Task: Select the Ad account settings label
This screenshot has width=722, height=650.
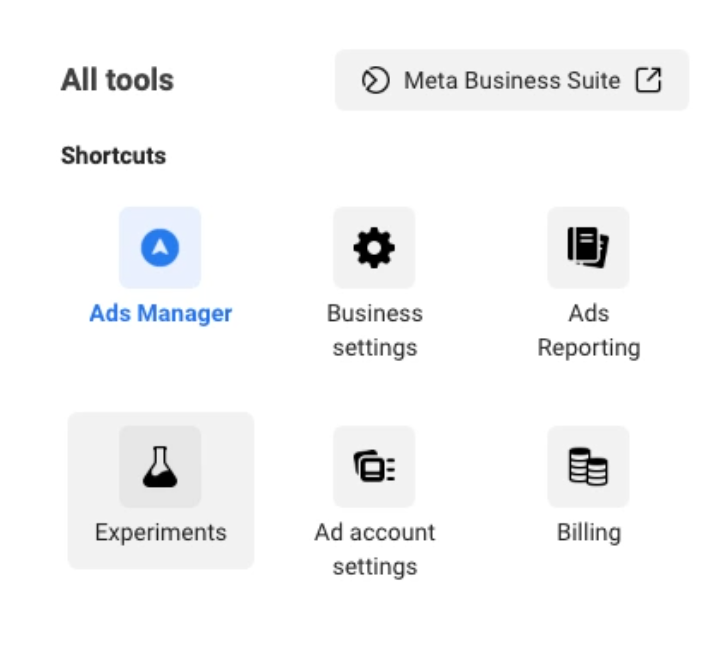Action: point(375,550)
